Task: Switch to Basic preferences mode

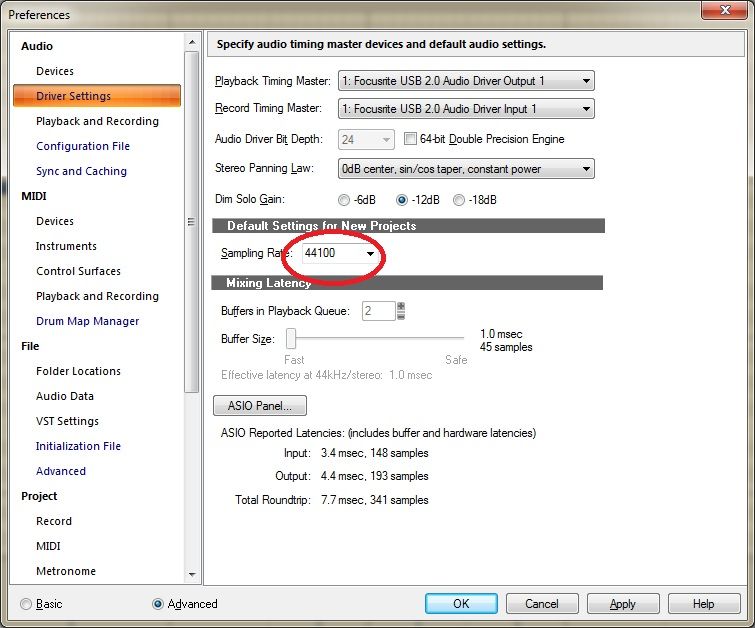Action: point(26,604)
